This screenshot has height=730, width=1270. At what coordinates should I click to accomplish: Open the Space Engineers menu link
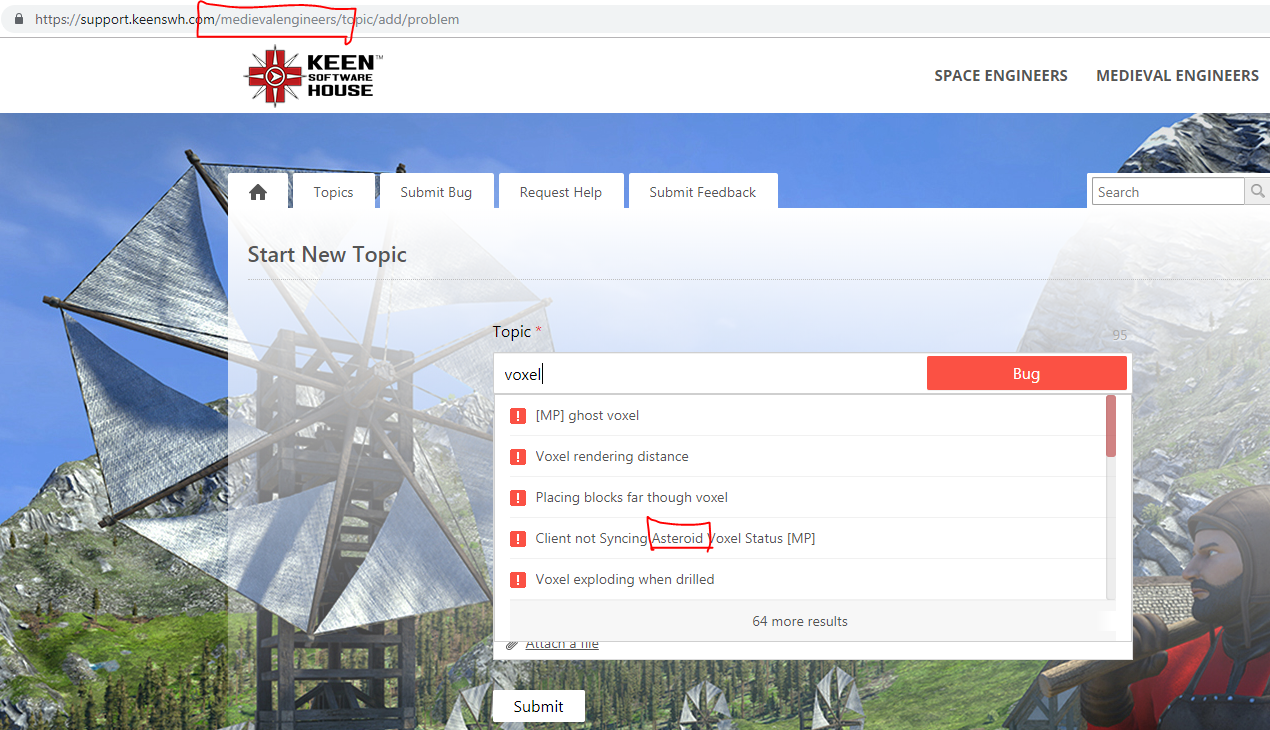1000,76
